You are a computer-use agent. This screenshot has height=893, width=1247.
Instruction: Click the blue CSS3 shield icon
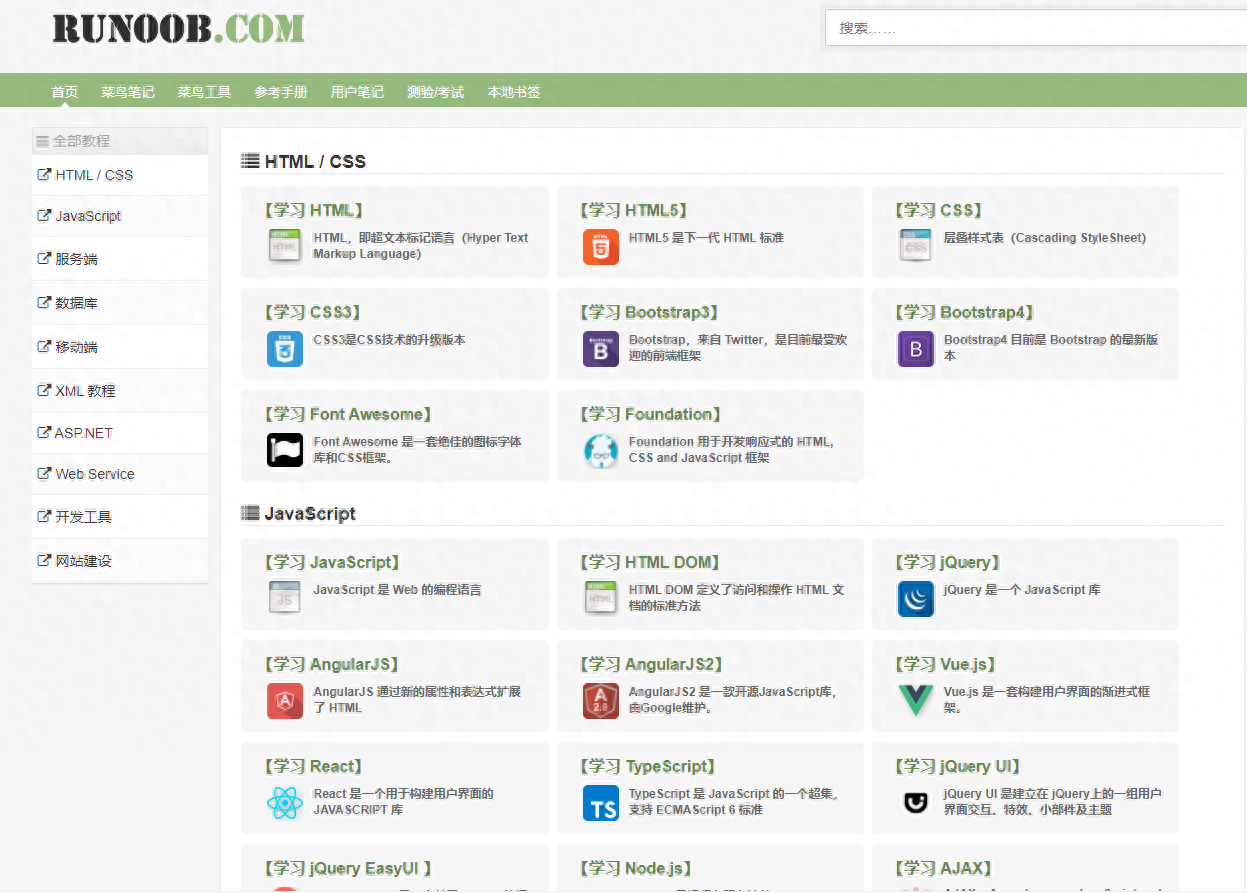click(x=285, y=348)
